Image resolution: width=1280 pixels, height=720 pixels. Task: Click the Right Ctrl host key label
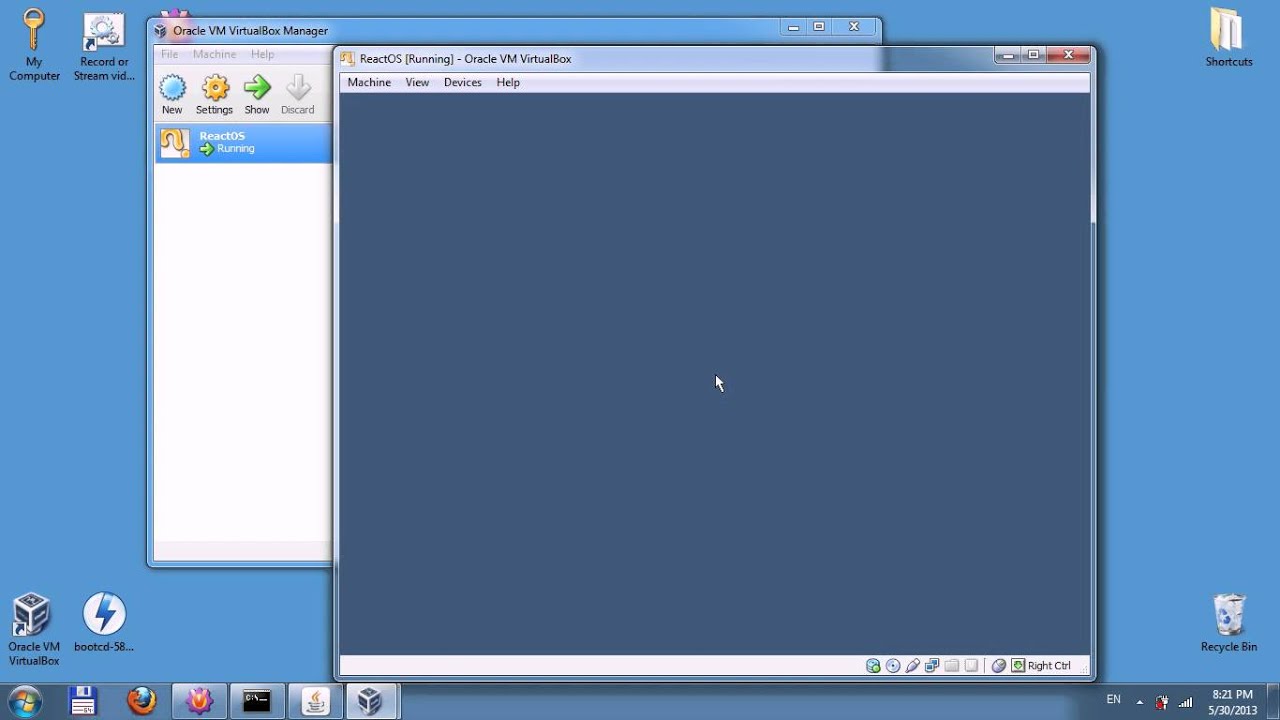coord(1049,665)
